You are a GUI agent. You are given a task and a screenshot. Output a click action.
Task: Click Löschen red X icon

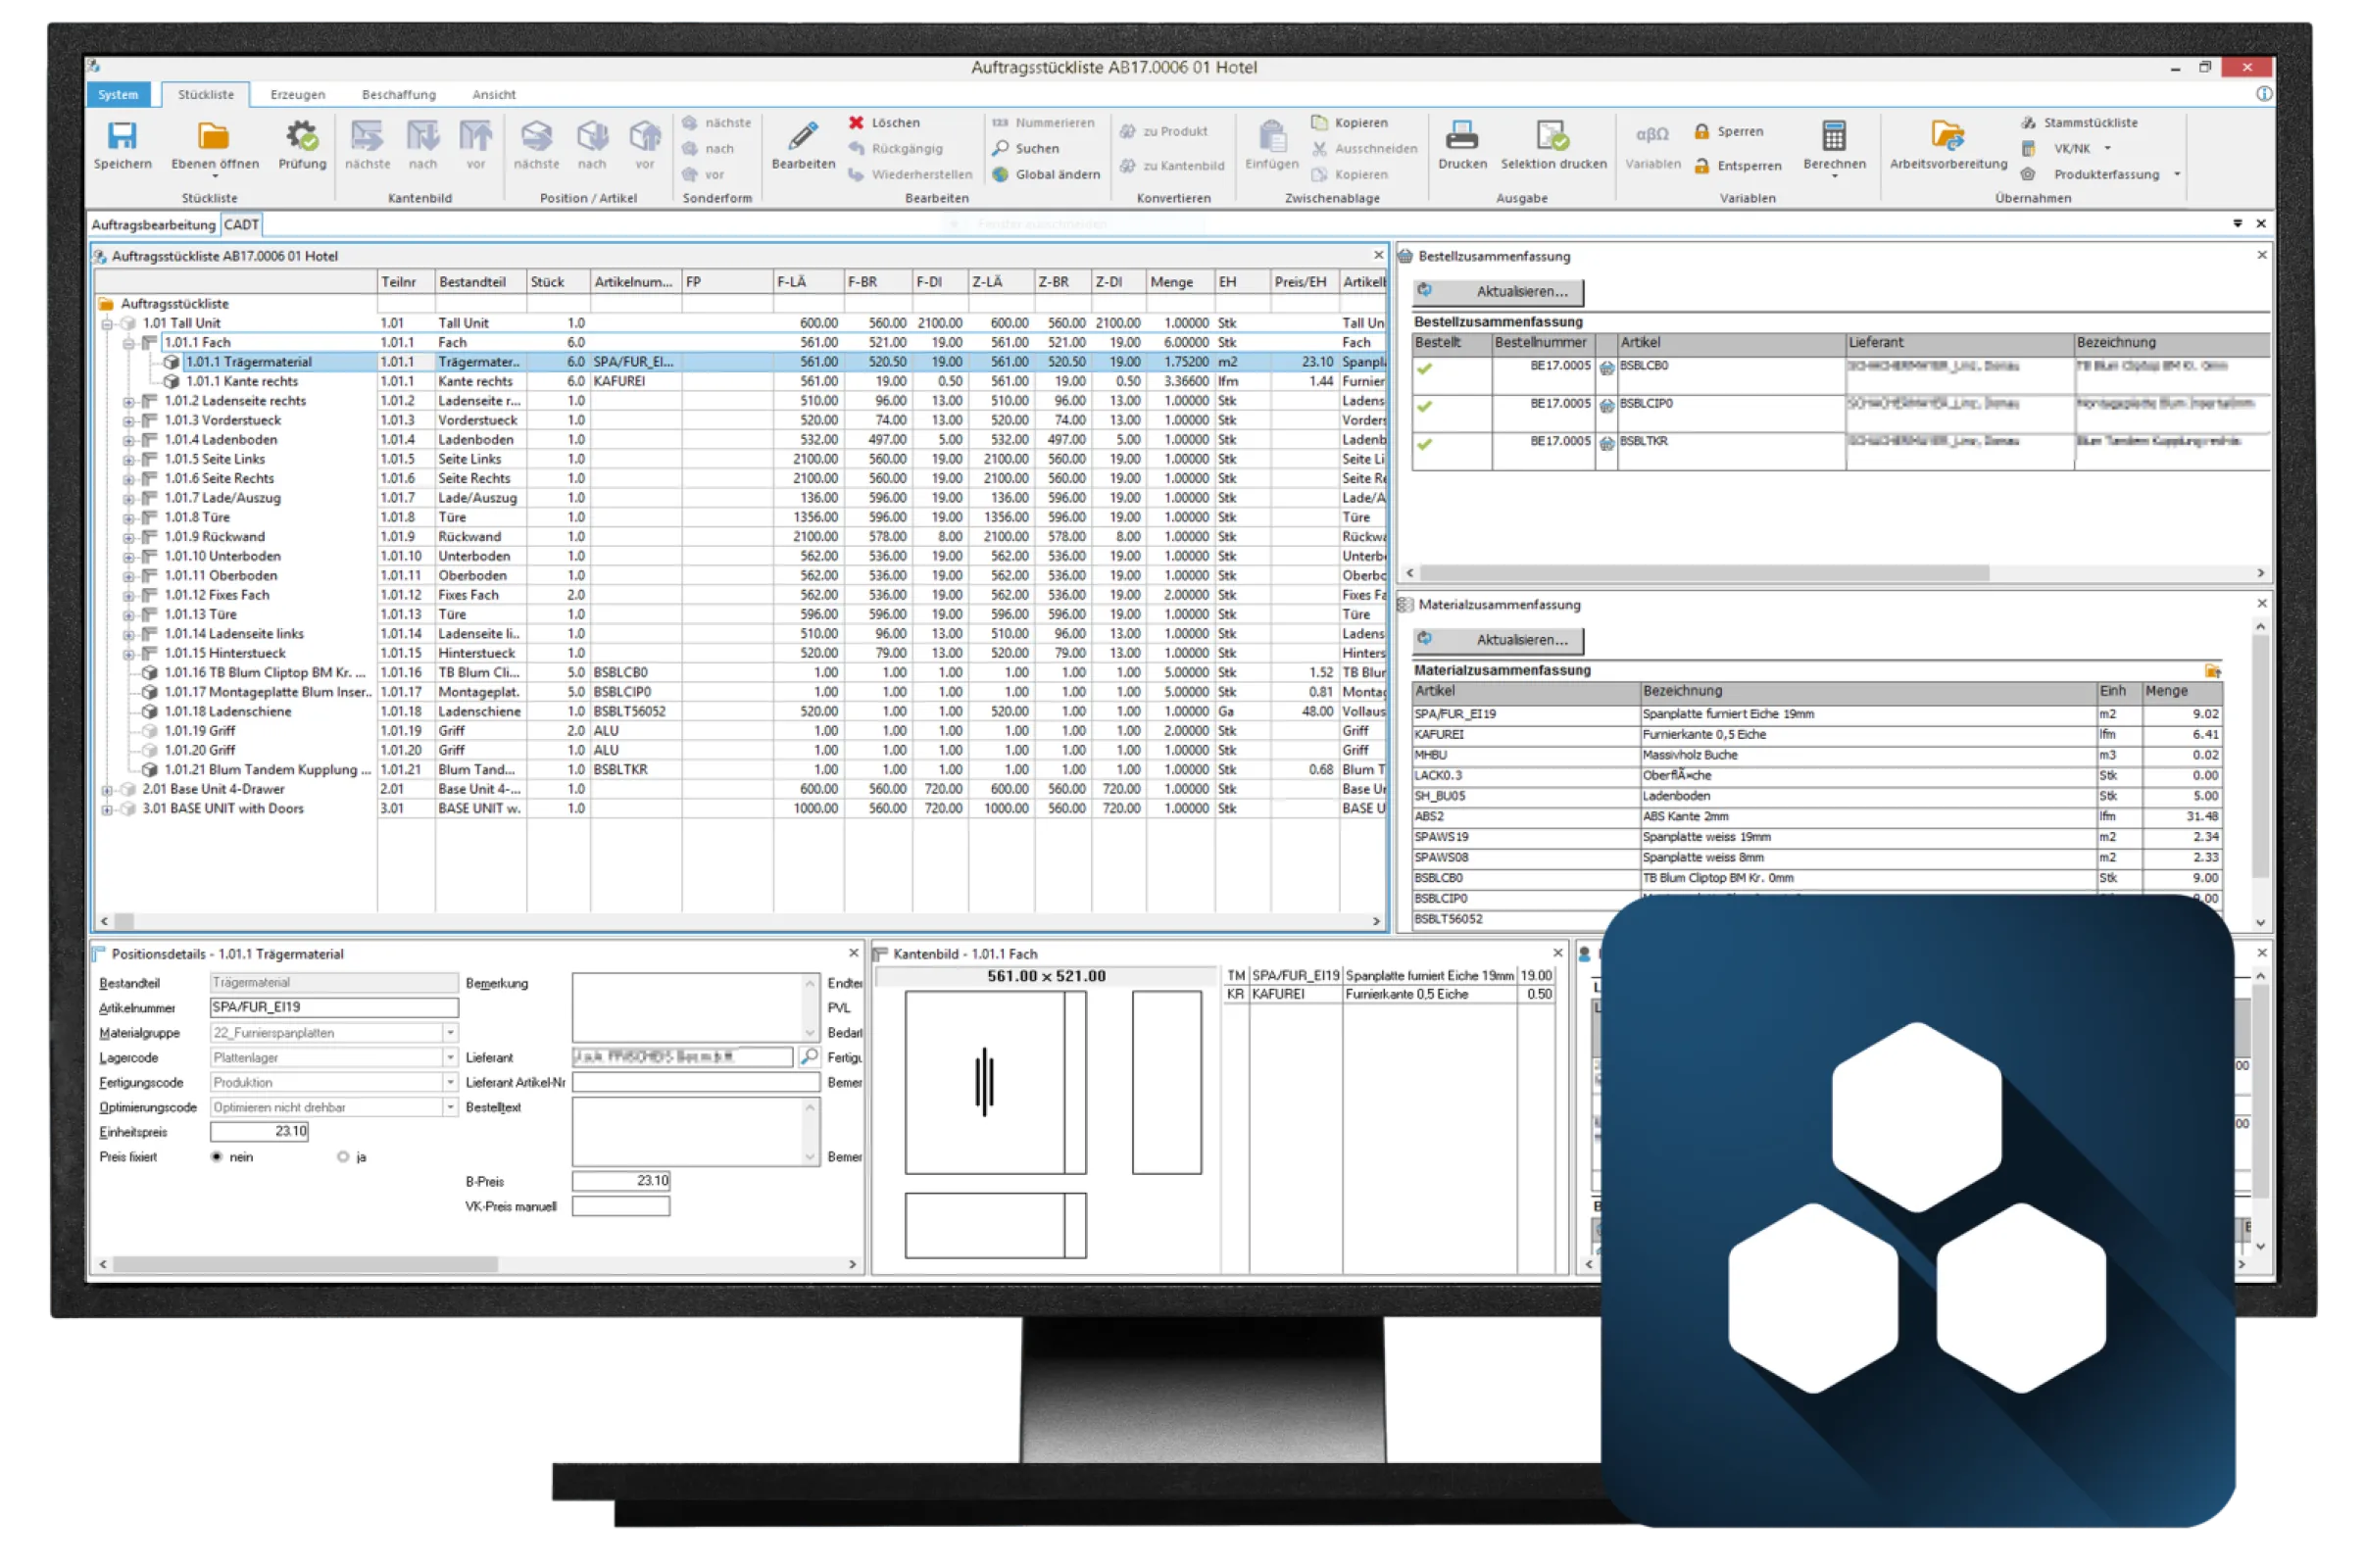[857, 122]
